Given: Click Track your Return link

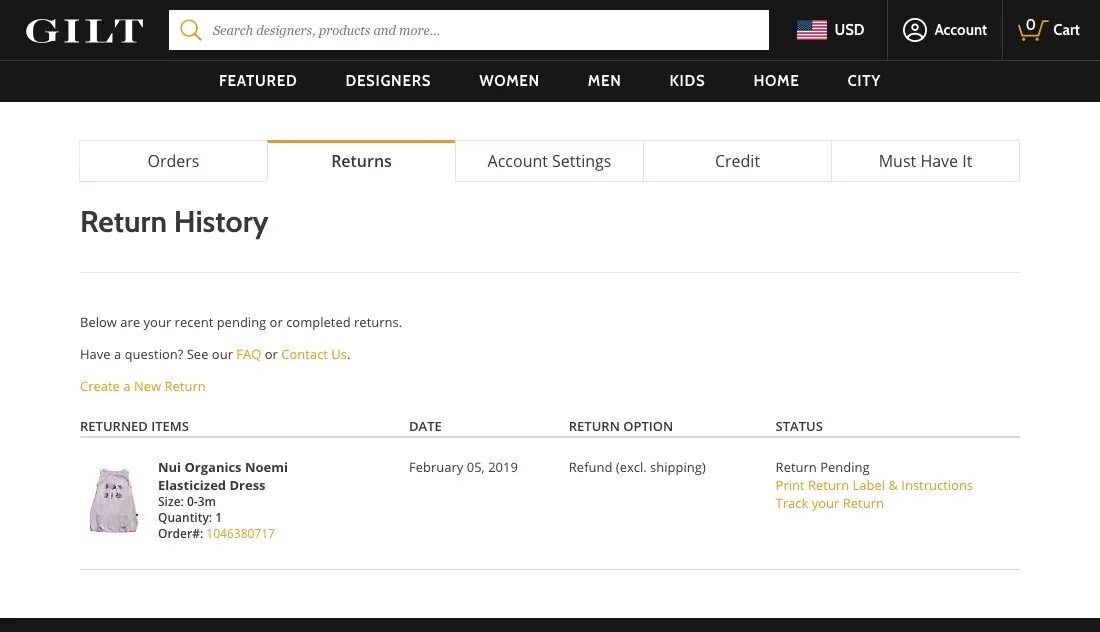Looking at the screenshot, I should point(829,504).
